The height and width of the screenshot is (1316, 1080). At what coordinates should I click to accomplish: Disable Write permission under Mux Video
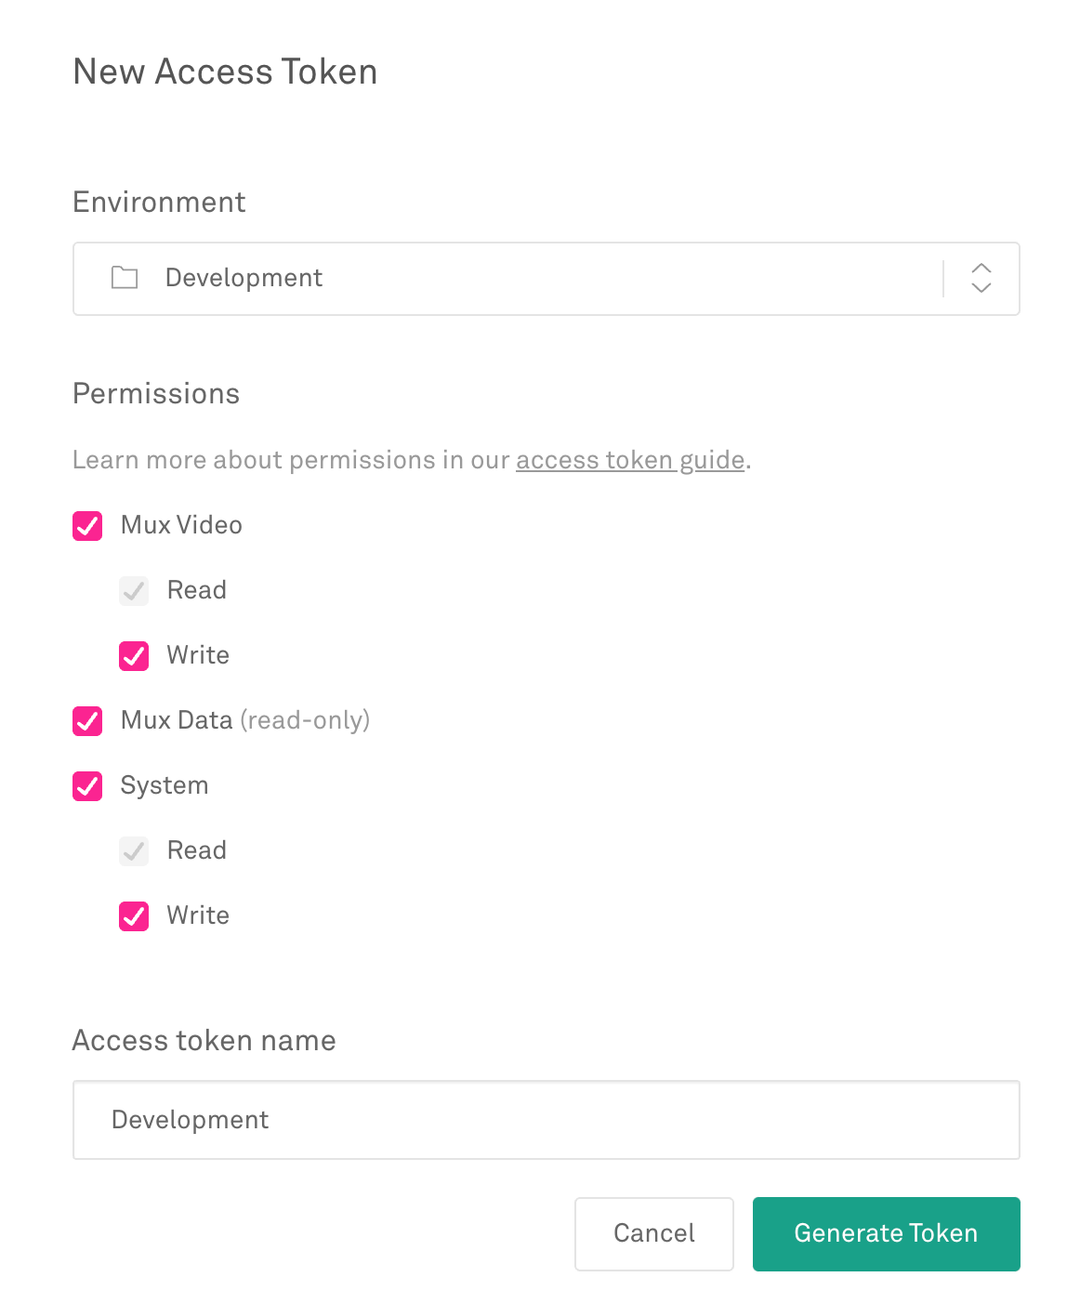133,656
